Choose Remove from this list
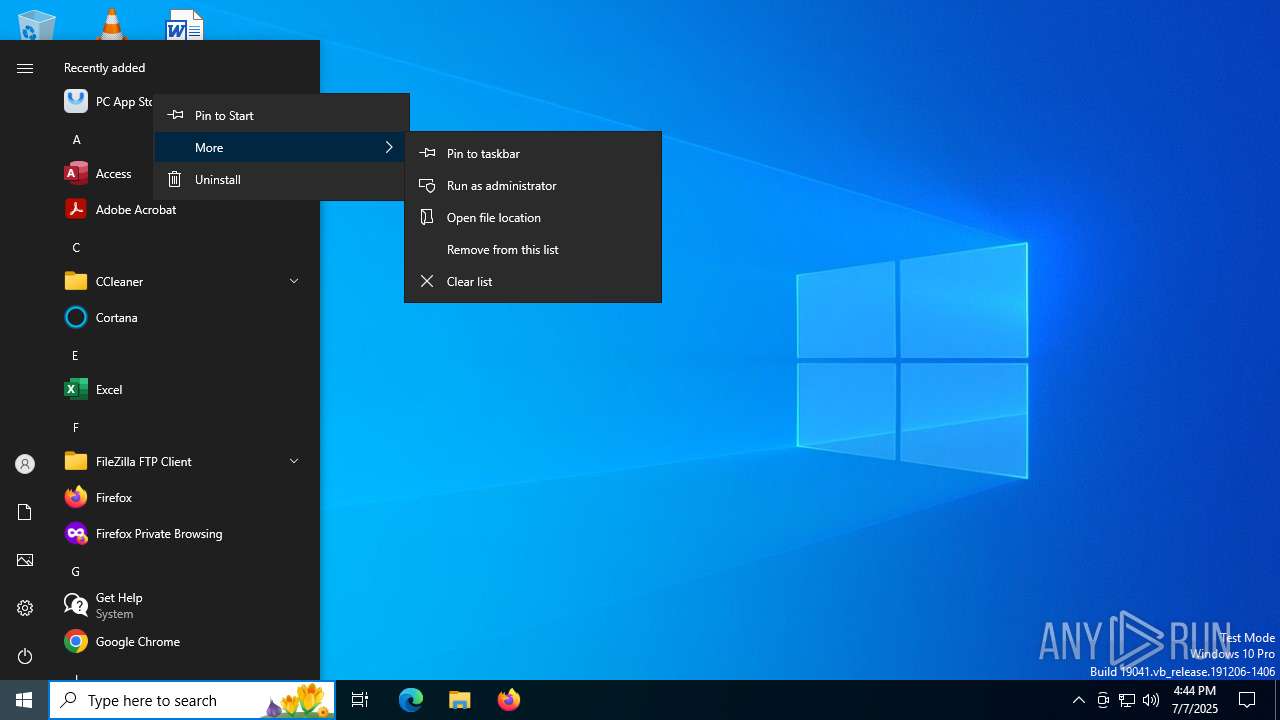 533,249
